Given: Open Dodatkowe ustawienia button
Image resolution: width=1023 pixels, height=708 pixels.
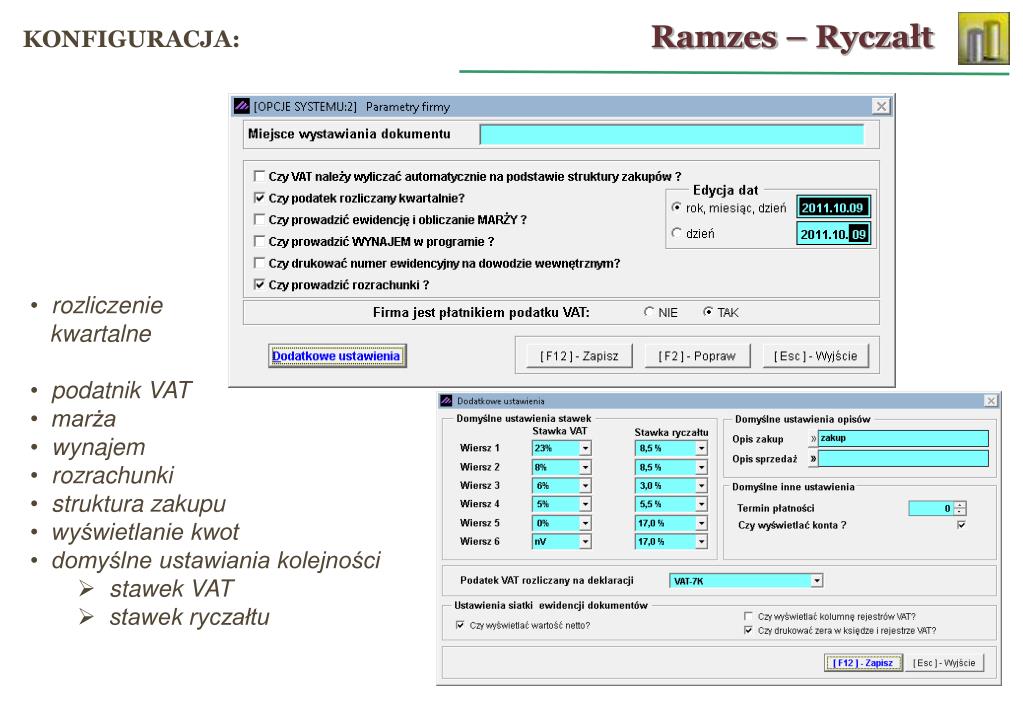Looking at the screenshot, I should [337, 356].
